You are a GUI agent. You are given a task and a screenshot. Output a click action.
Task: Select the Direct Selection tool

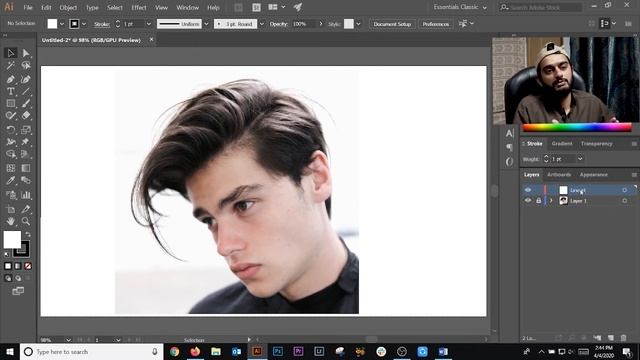tap(26, 53)
